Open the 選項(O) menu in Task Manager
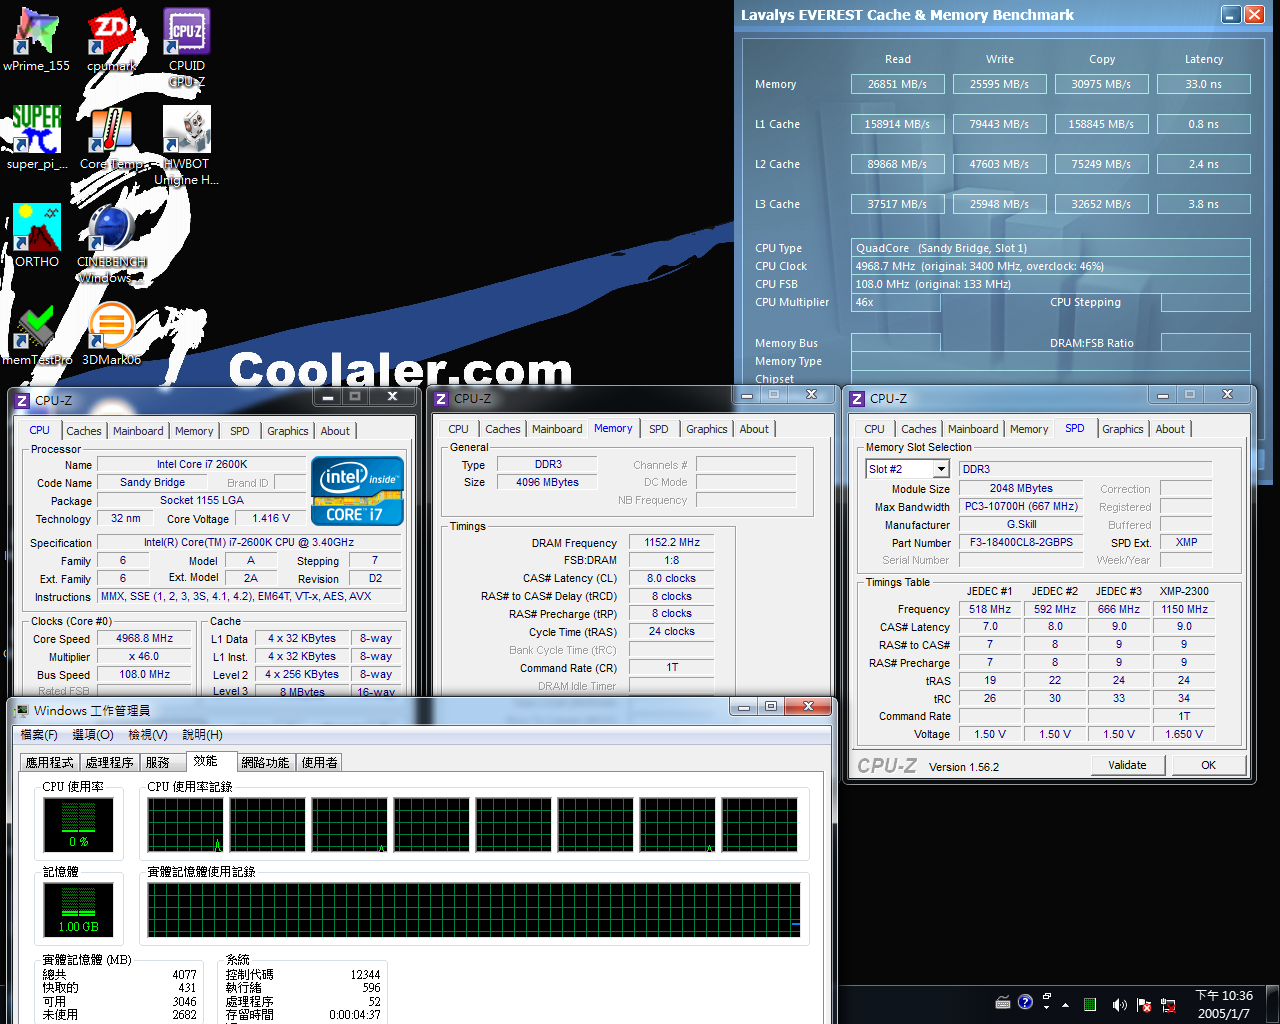This screenshot has width=1280, height=1024. [93, 735]
